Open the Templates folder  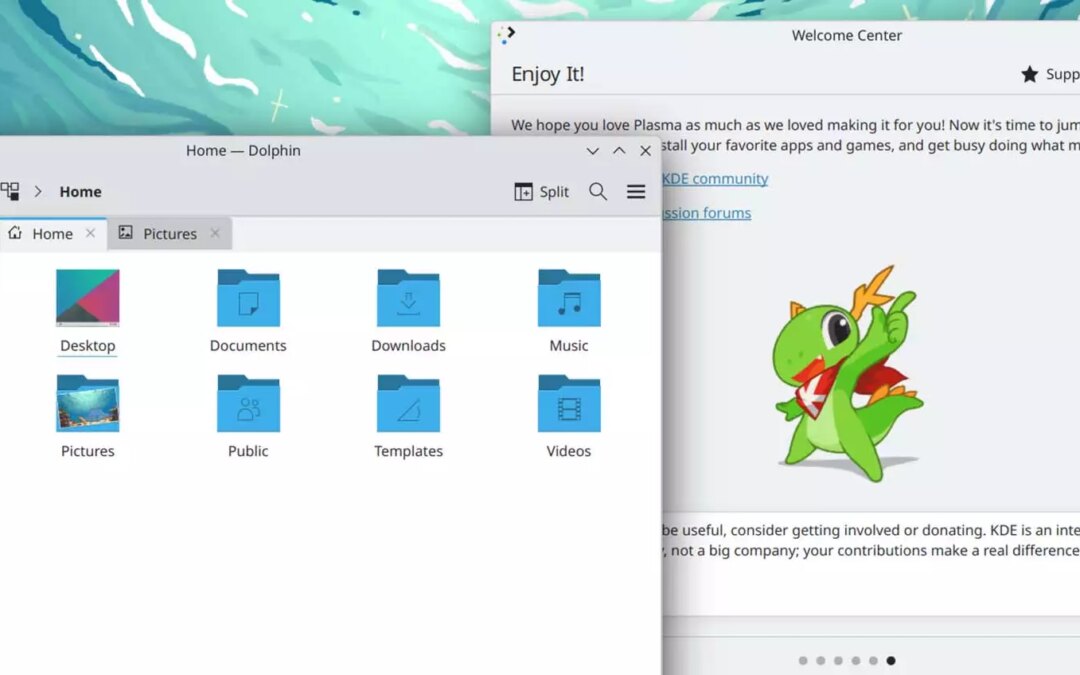pyautogui.click(x=408, y=404)
